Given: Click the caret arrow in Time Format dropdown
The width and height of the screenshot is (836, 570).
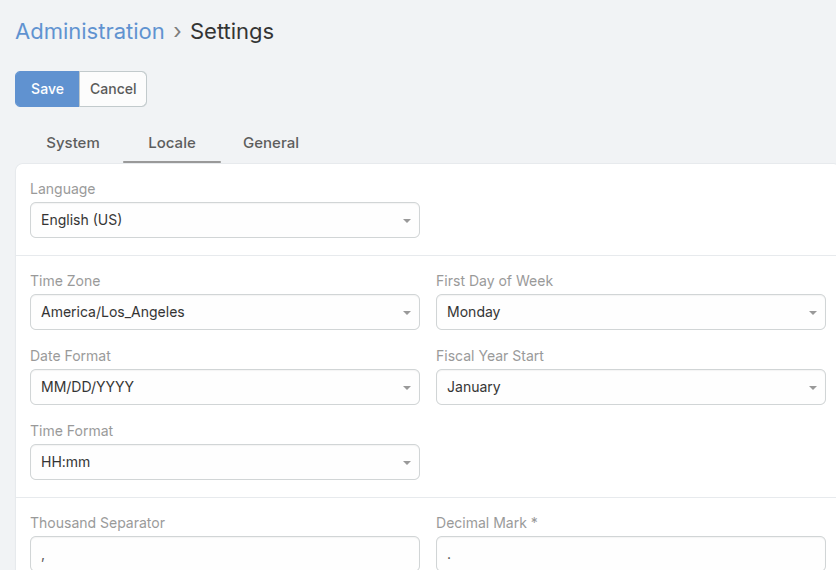Looking at the screenshot, I should click(x=407, y=463).
